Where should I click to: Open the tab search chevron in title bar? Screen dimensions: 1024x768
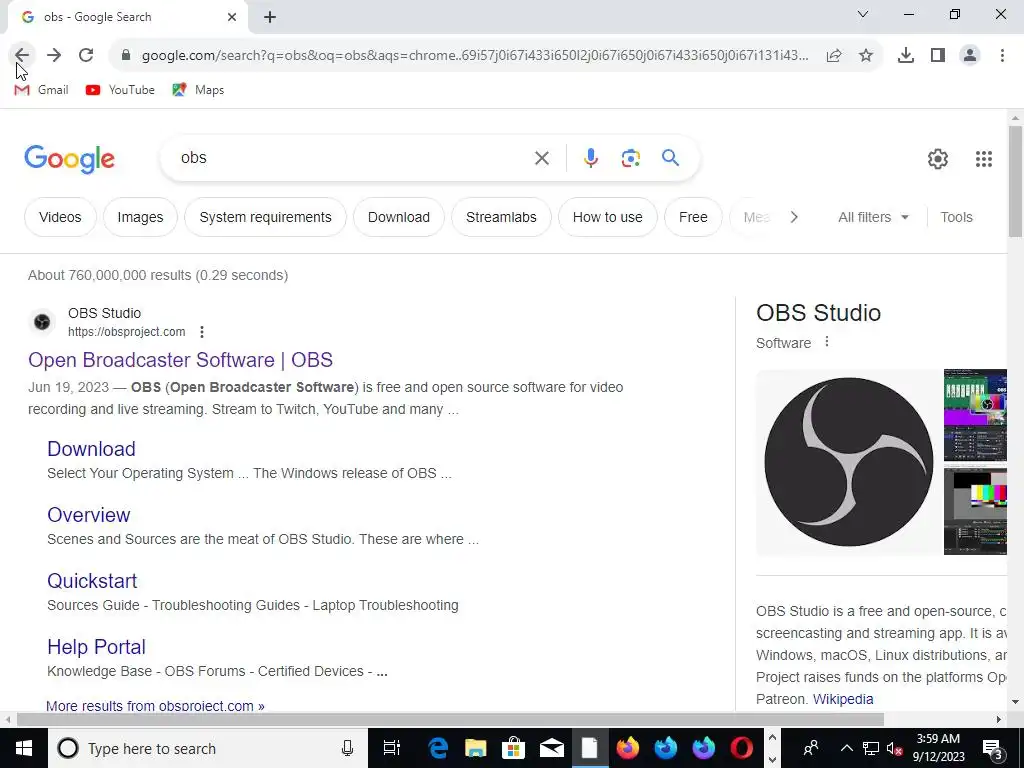point(863,14)
